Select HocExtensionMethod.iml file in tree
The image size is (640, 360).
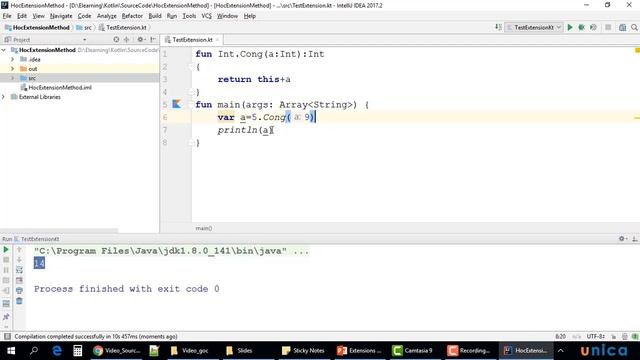coord(56,87)
